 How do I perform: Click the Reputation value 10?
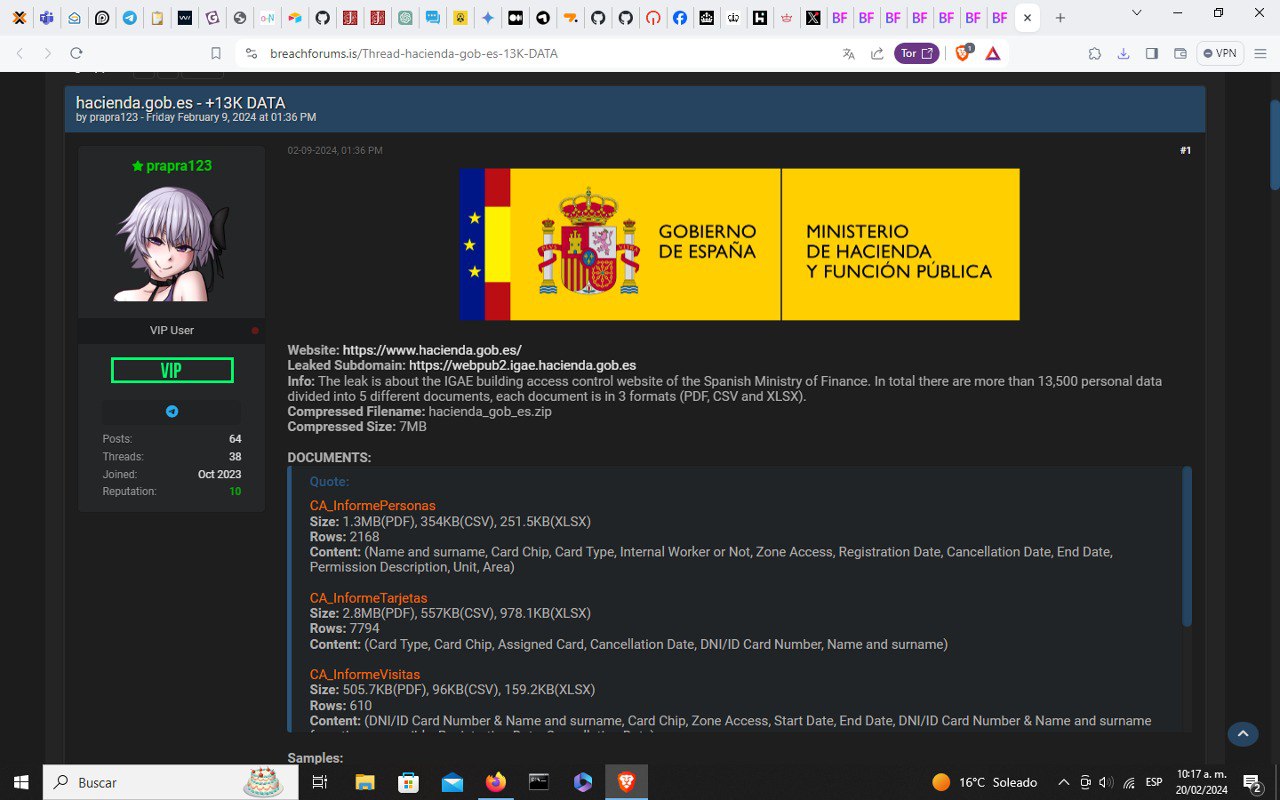235,491
